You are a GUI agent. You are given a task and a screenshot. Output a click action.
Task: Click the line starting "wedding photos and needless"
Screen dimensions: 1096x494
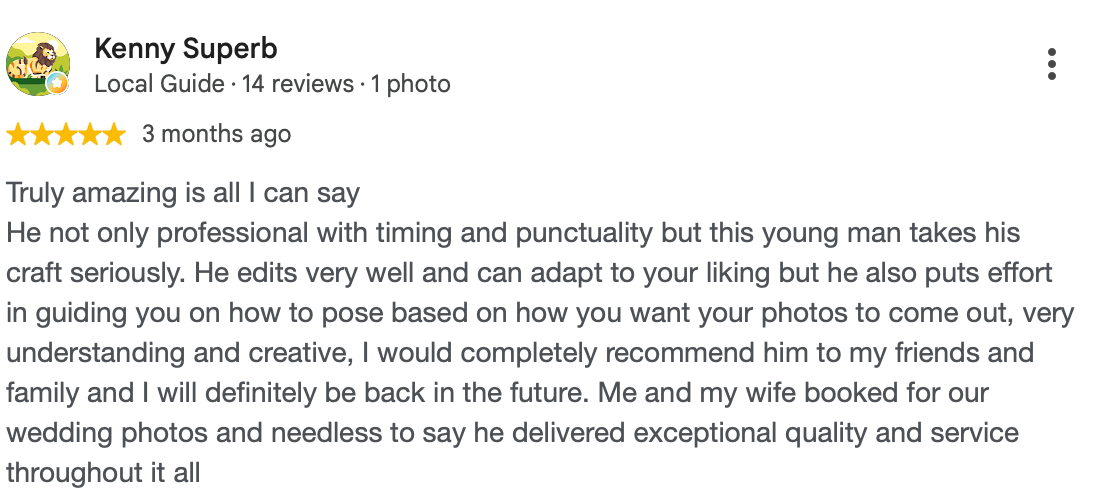coord(512,433)
